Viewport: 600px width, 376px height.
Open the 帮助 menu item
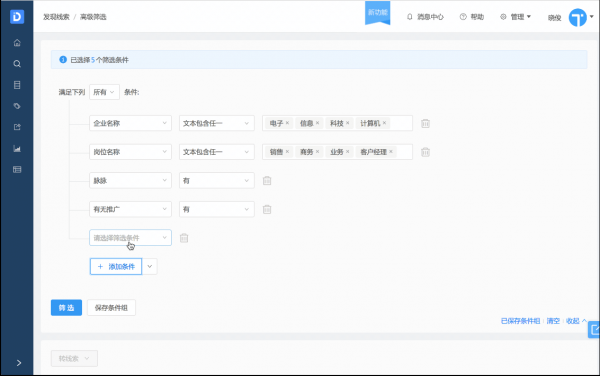tap(472, 17)
